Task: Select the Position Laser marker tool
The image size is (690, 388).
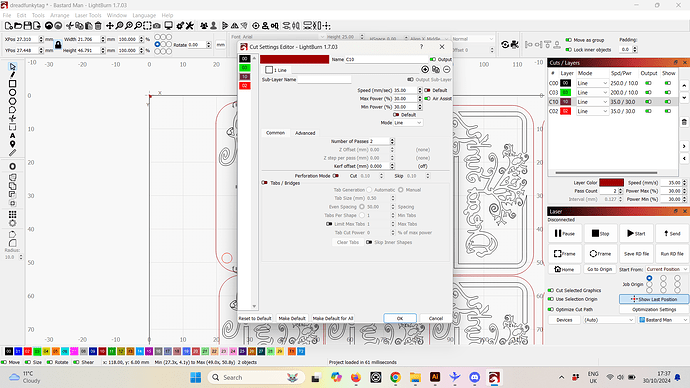Action: tap(12, 144)
